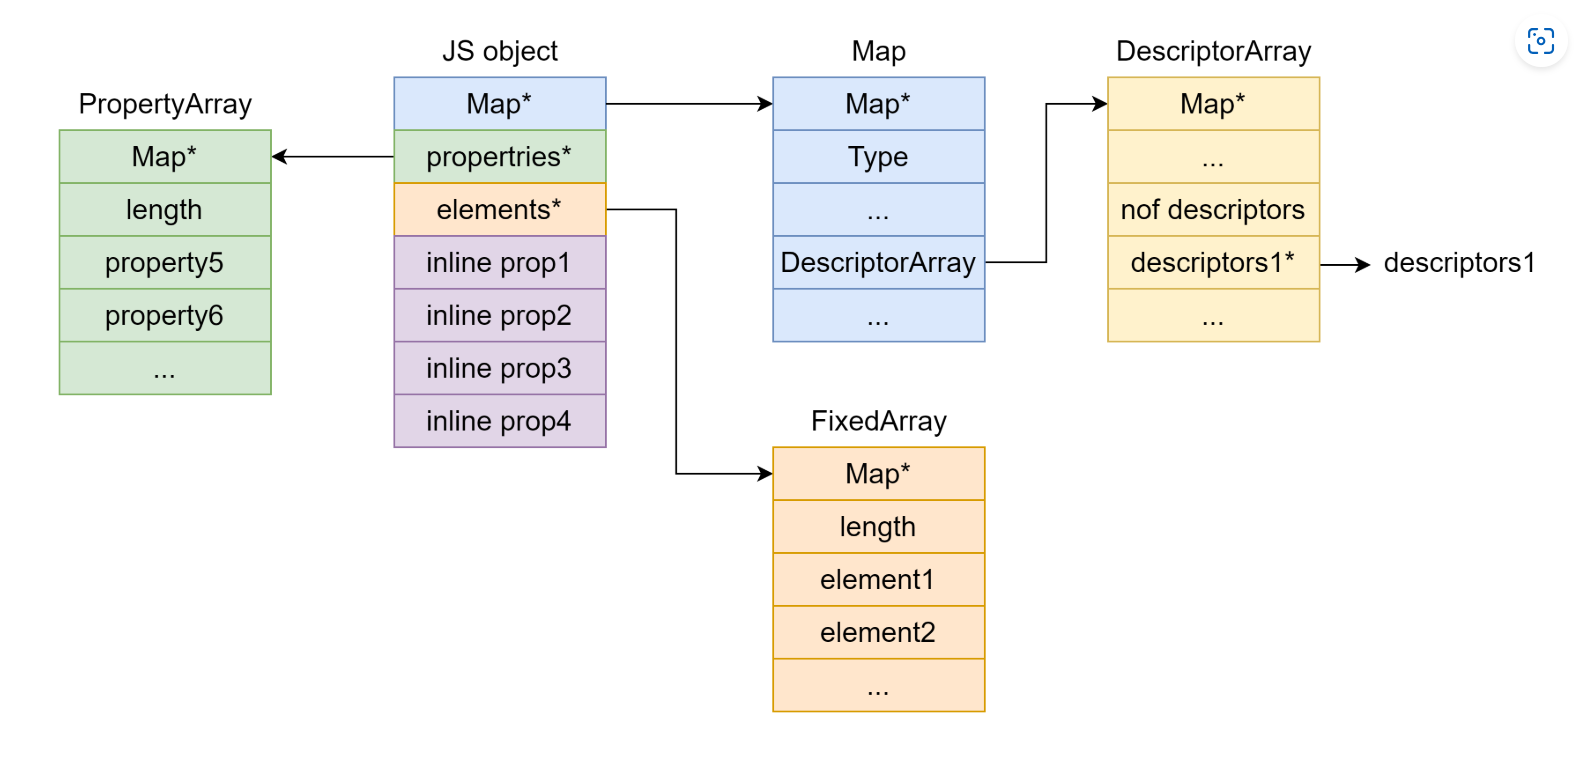This screenshot has width=1583, height=764.
Task: Select the 'elements*' cell in JS object
Action: [x=499, y=210]
